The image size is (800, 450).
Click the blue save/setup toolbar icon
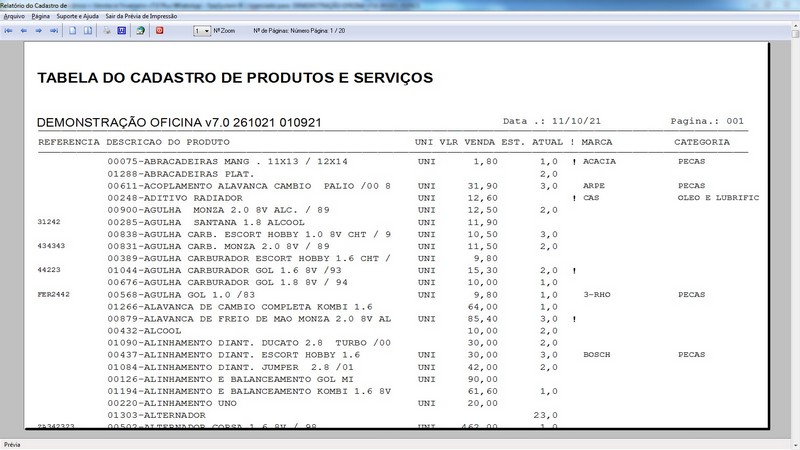coord(121,31)
